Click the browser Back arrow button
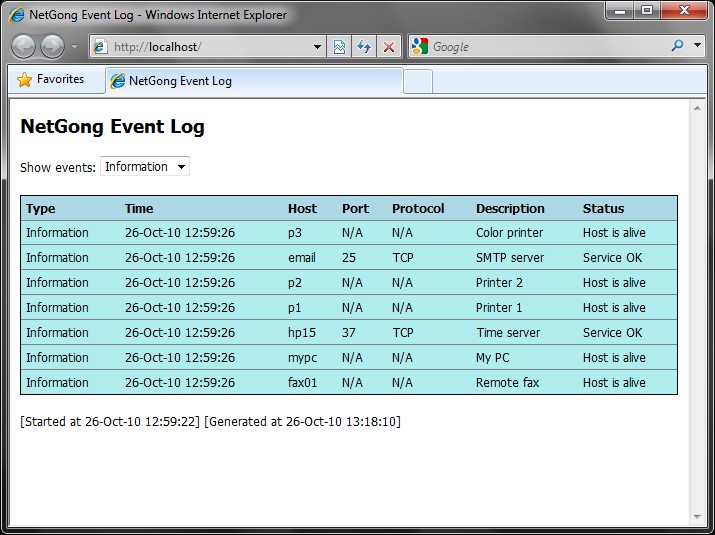 (23, 46)
